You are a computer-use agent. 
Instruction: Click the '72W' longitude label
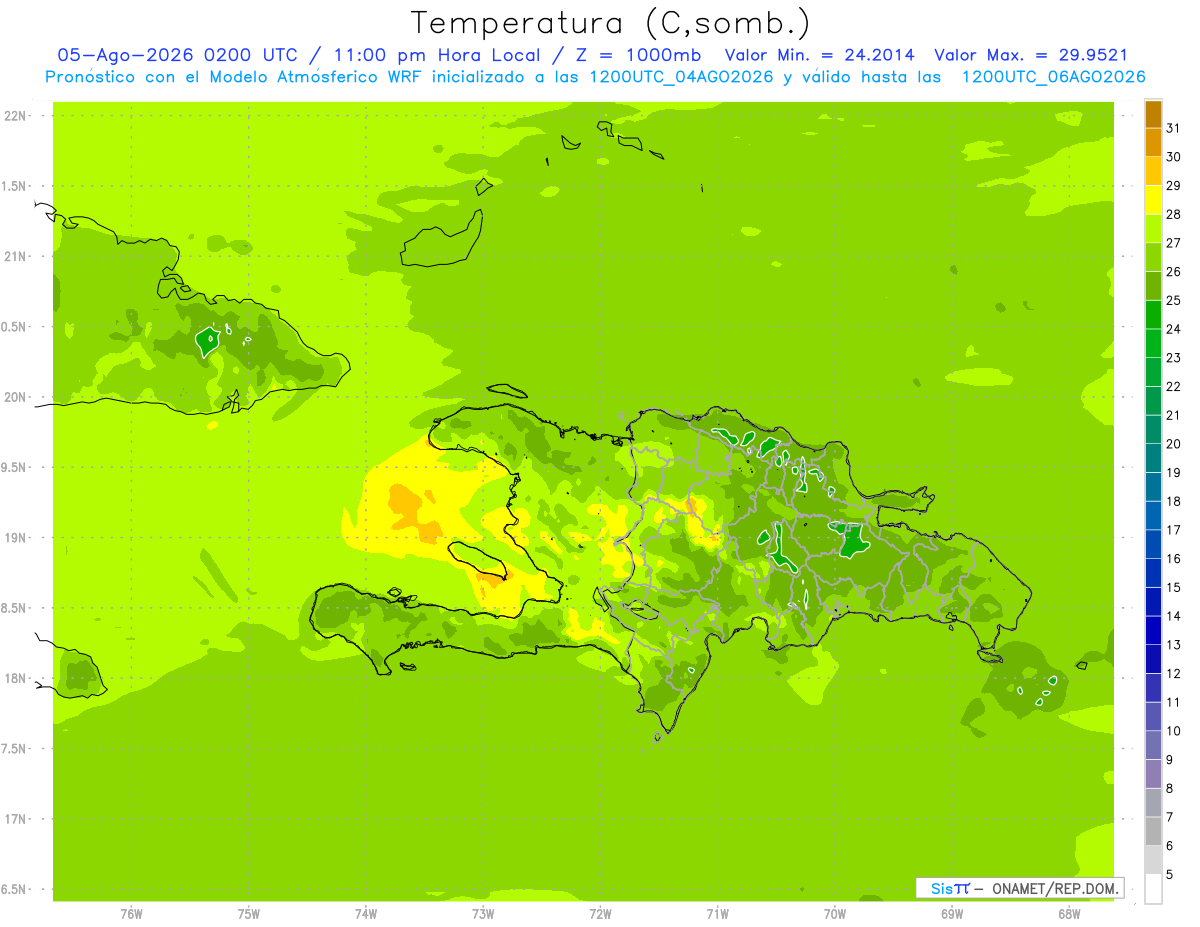click(601, 914)
